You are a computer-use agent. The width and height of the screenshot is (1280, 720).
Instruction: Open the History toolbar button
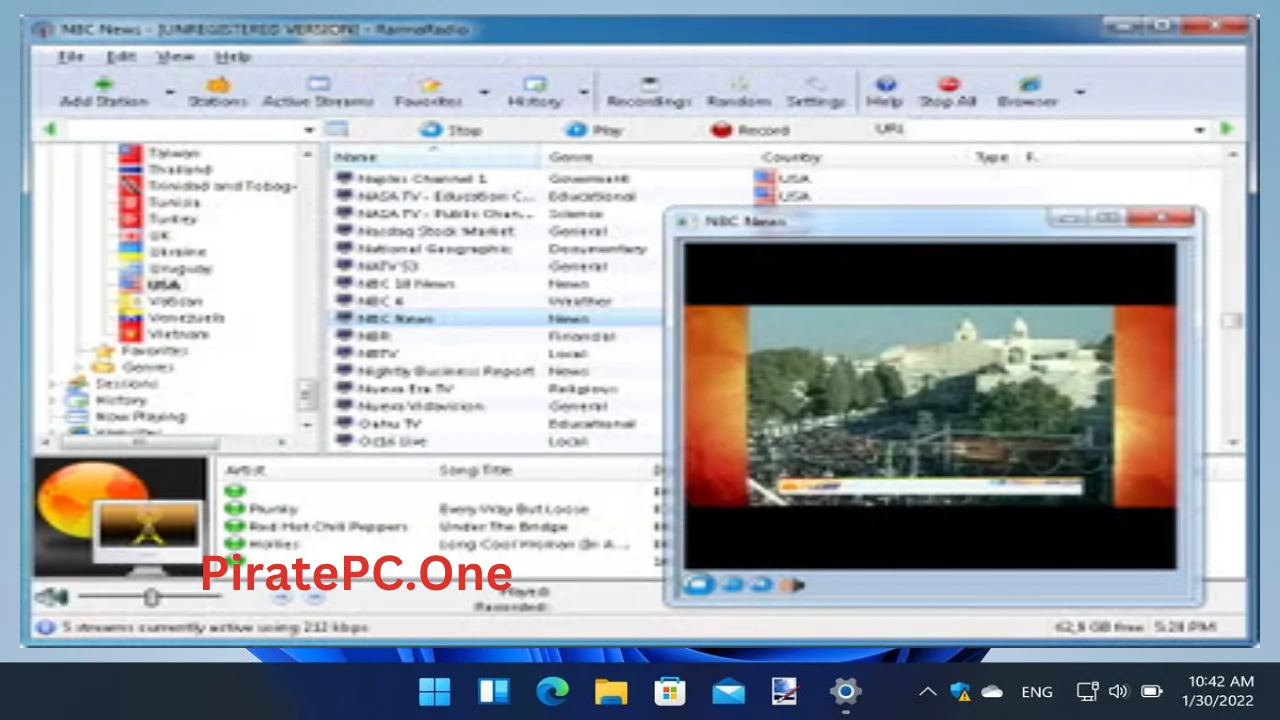[535, 92]
